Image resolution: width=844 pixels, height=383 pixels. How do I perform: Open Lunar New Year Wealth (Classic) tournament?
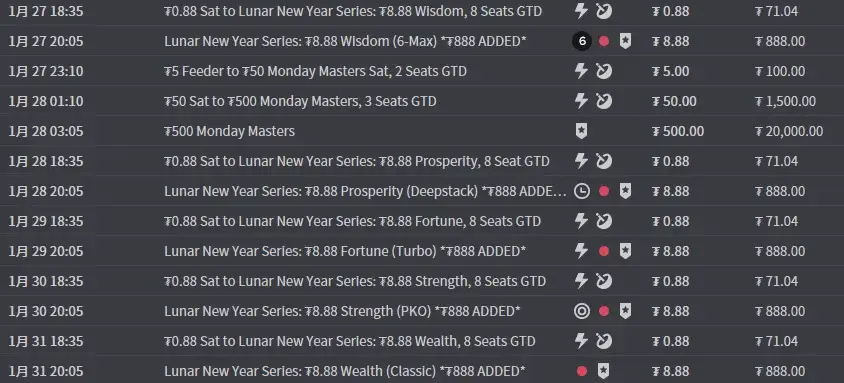344,371
